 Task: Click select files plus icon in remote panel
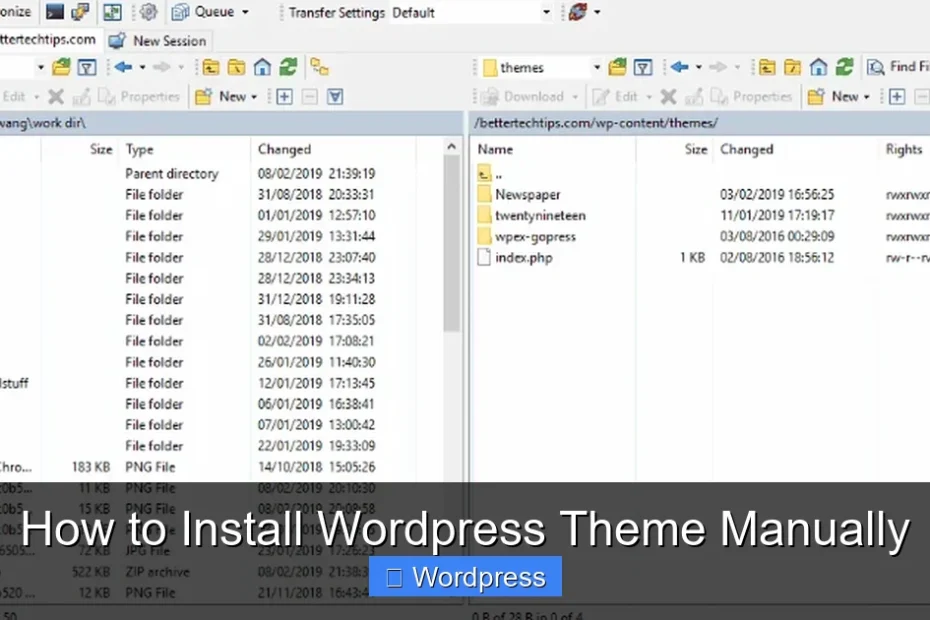click(897, 96)
